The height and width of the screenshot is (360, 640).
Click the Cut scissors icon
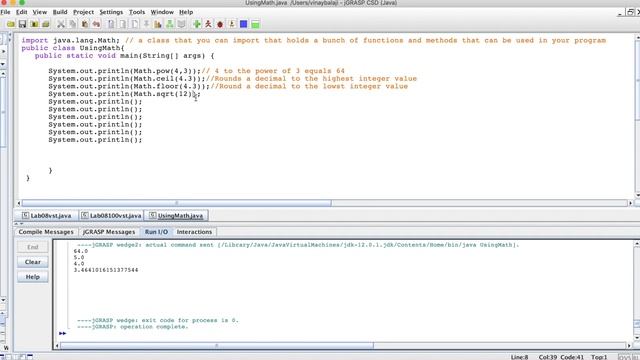point(61,24)
